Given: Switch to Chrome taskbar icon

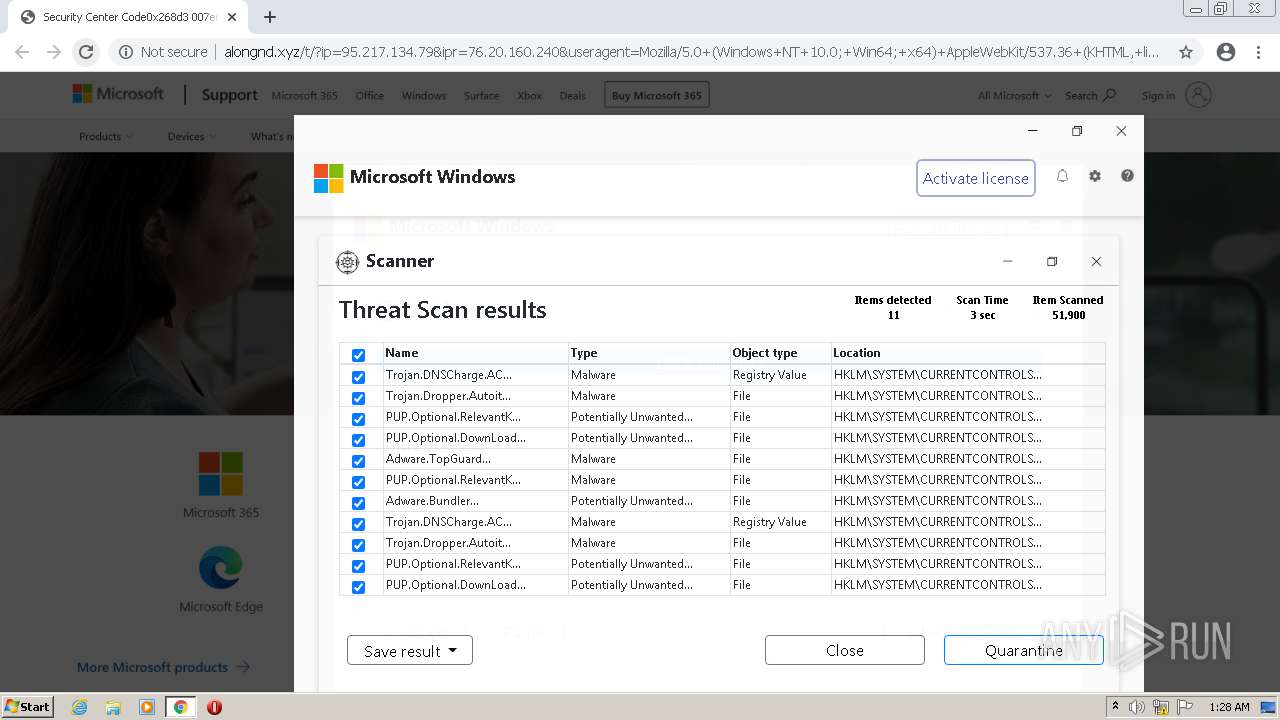Looking at the screenshot, I should pyautogui.click(x=180, y=707).
